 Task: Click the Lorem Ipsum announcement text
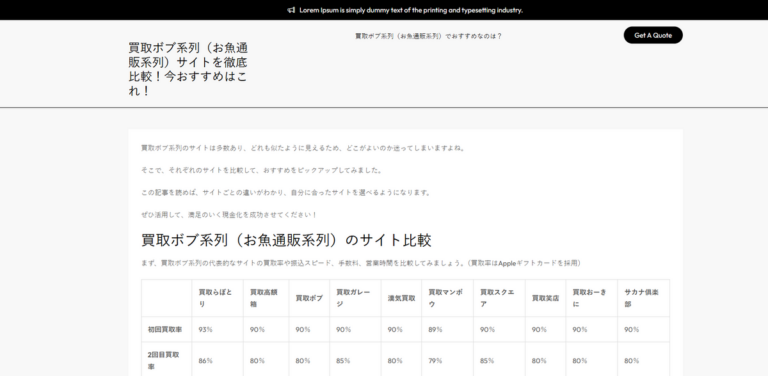(411, 10)
